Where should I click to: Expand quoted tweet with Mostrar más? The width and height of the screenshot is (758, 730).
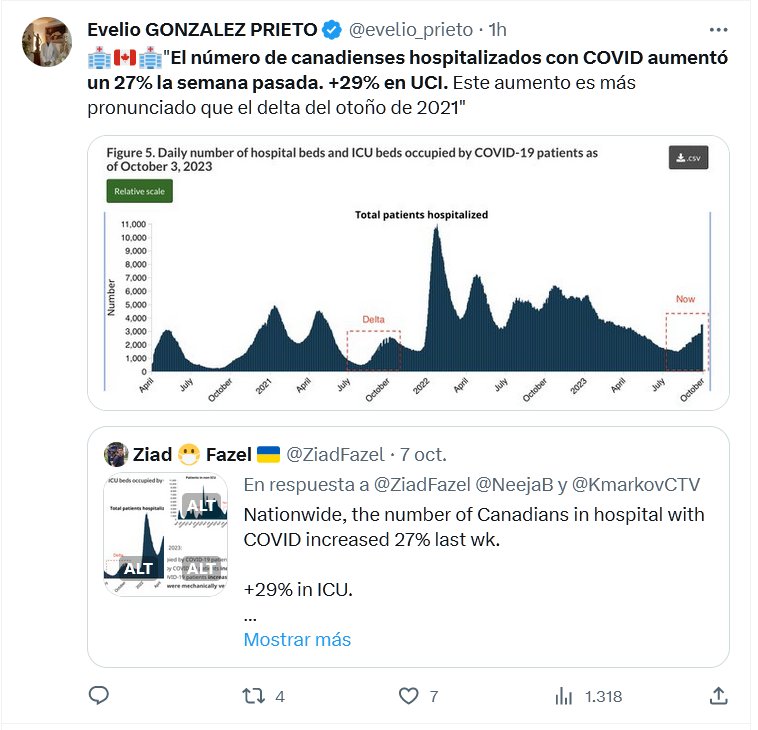pos(297,639)
